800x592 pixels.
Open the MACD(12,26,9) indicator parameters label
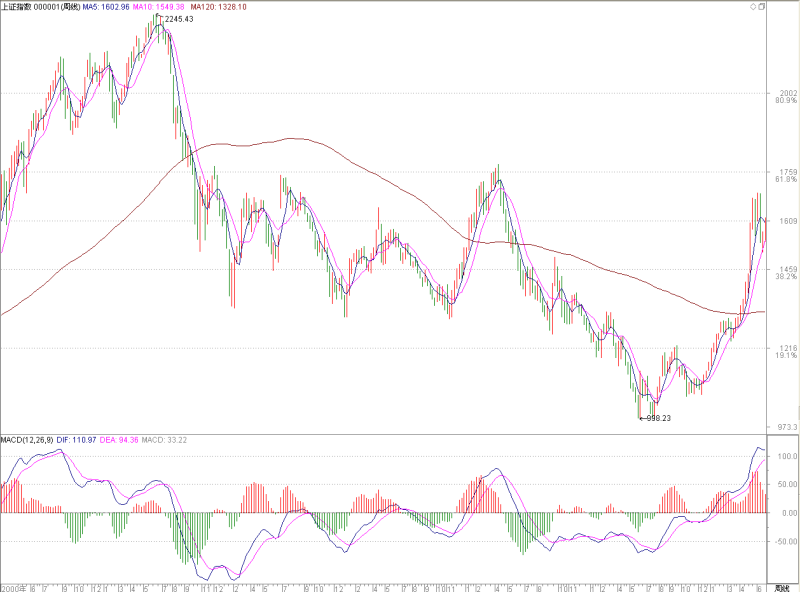[27, 439]
